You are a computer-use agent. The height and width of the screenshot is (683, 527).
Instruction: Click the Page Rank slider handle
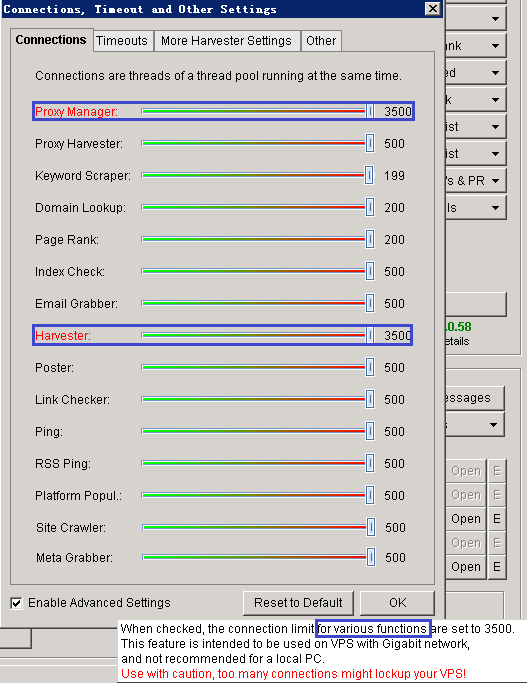[x=370, y=240]
